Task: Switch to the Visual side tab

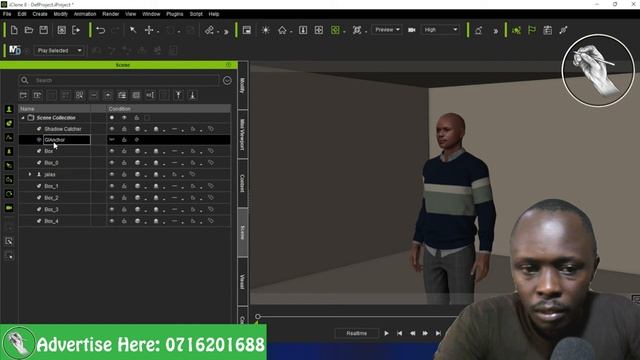Action: pos(242,281)
